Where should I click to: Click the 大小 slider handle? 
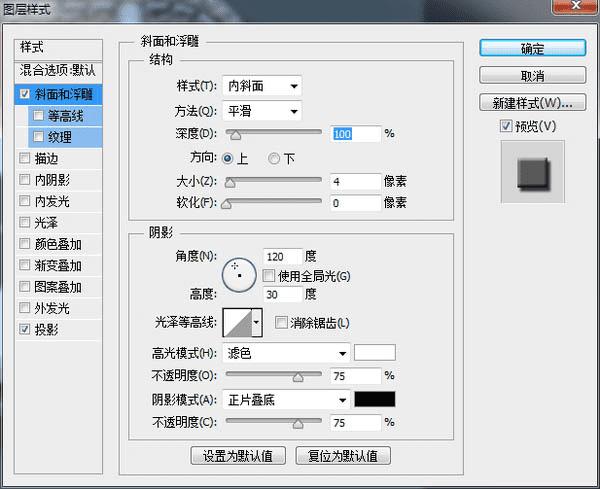[x=230, y=183]
